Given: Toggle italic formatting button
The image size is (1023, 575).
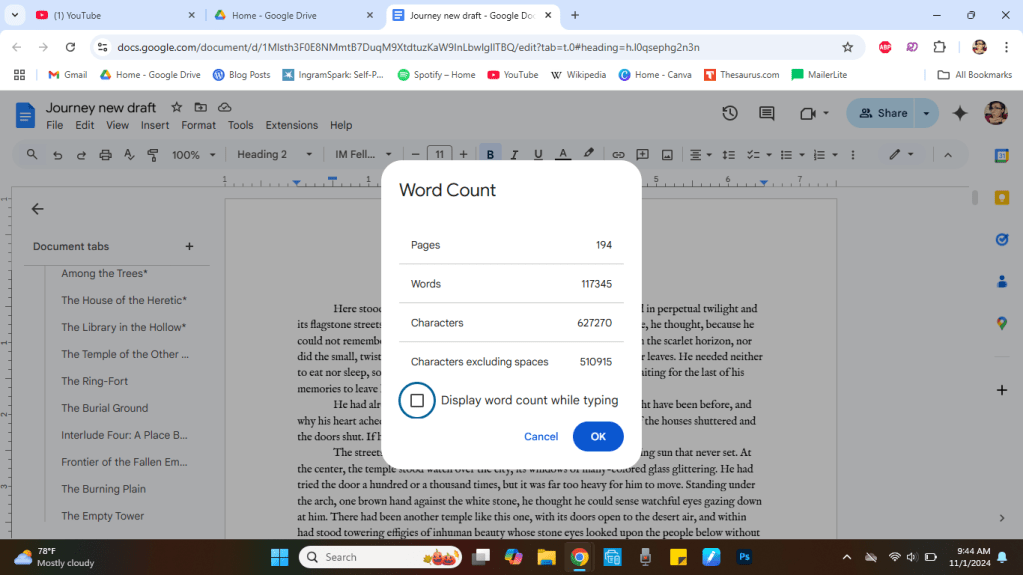Looking at the screenshot, I should [x=514, y=154].
